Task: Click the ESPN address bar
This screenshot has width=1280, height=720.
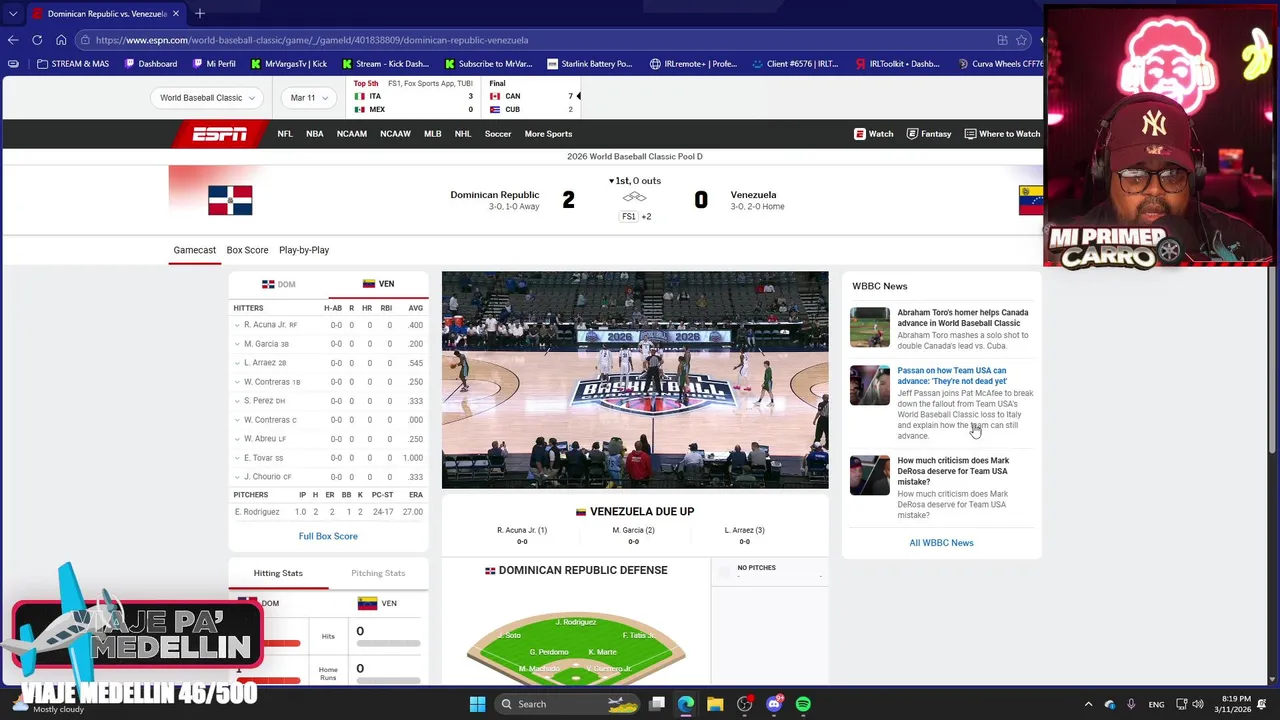Action: pyautogui.click(x=540, y=40)
